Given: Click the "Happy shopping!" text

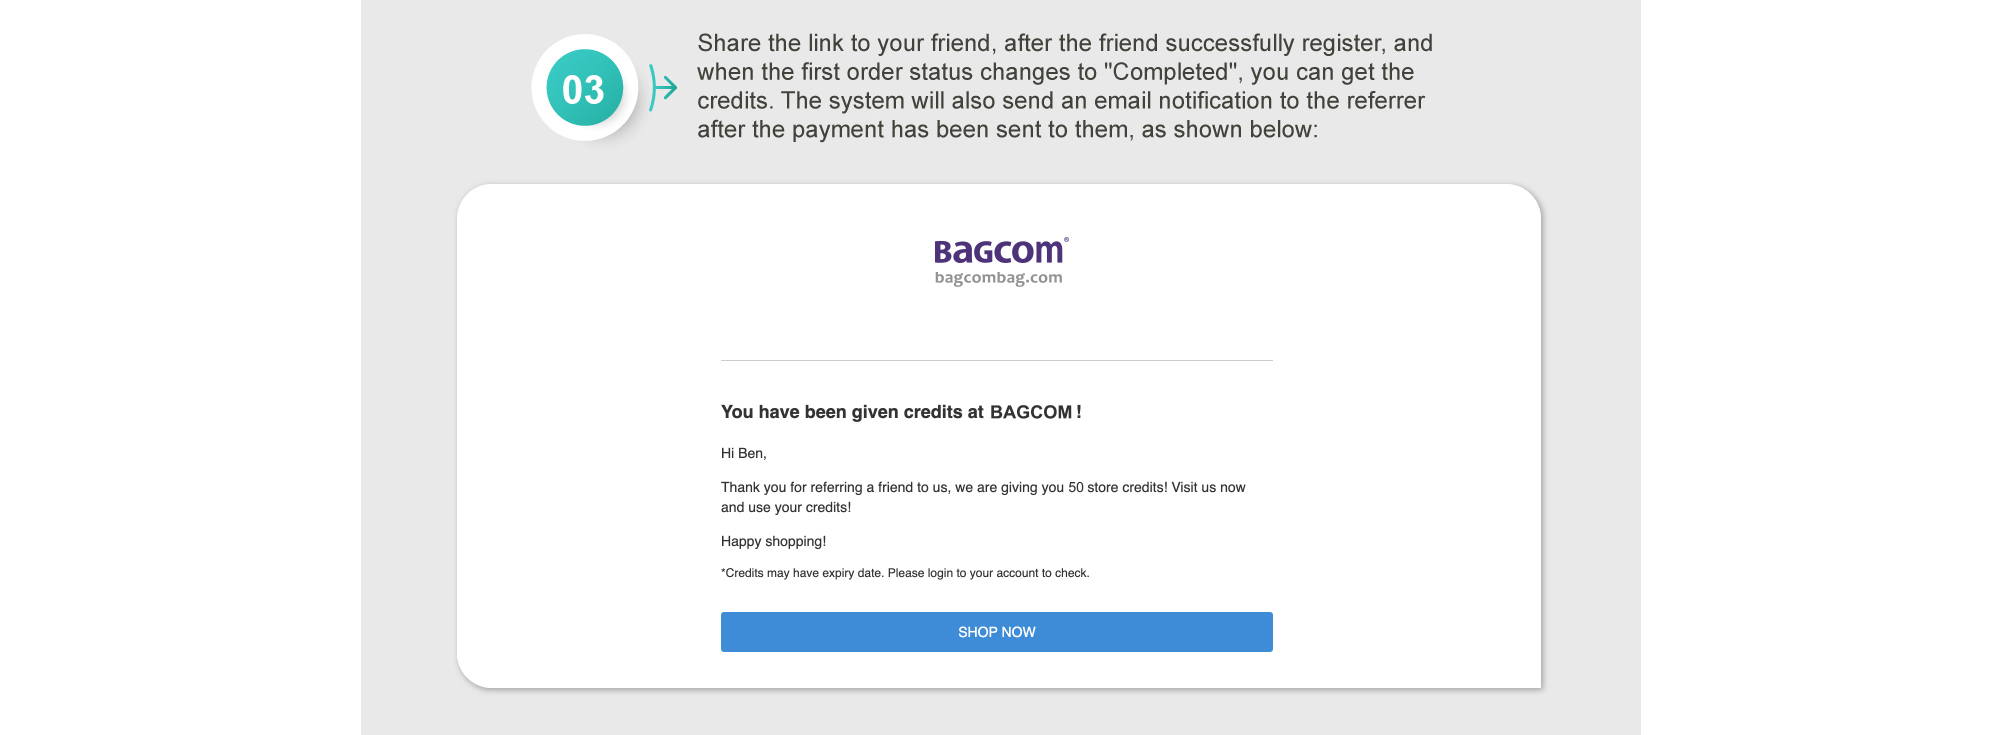Looking at the screenshot, I should point(773,541).
